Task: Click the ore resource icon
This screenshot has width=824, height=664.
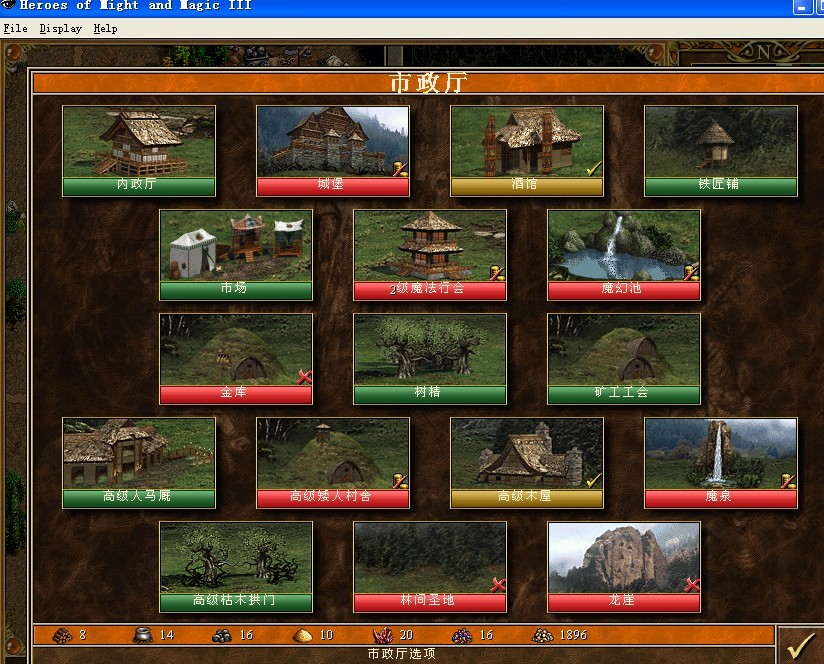Action: point(222,636)
